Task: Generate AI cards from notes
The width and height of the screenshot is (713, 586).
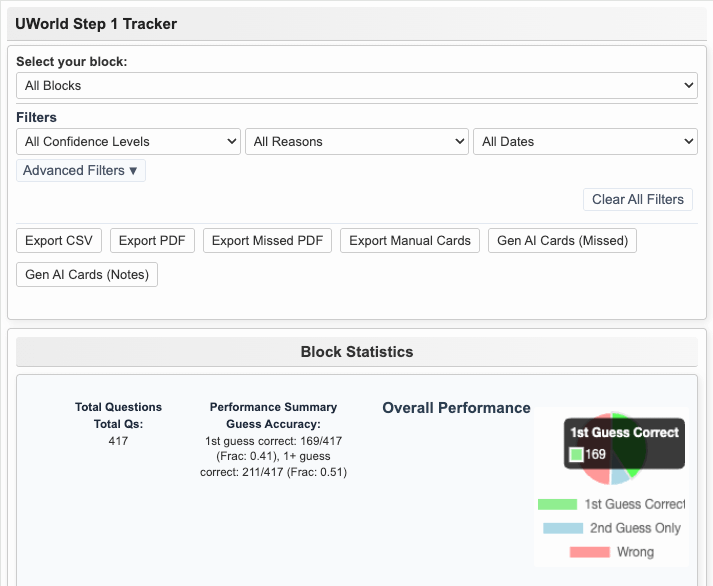Action: 87,275
